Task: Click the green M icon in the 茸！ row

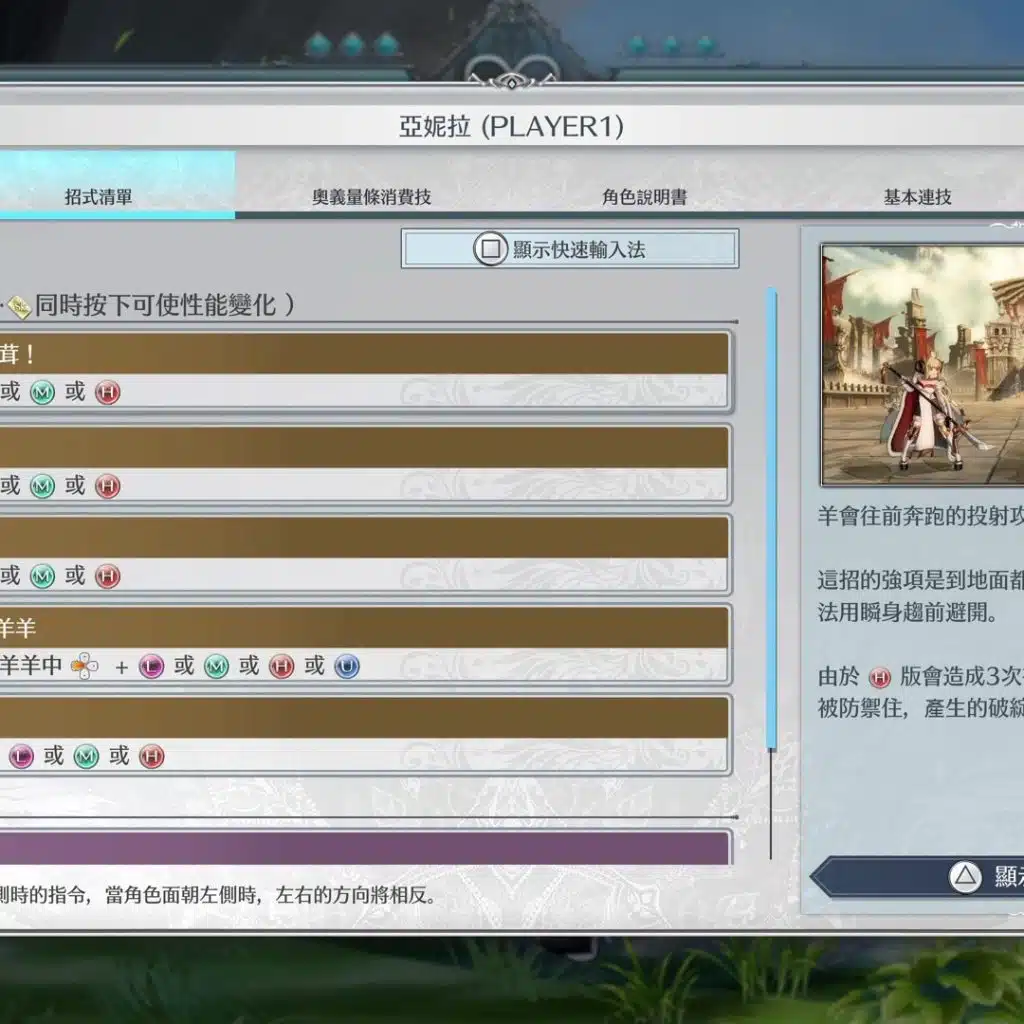Action: (x=42, y=392)
